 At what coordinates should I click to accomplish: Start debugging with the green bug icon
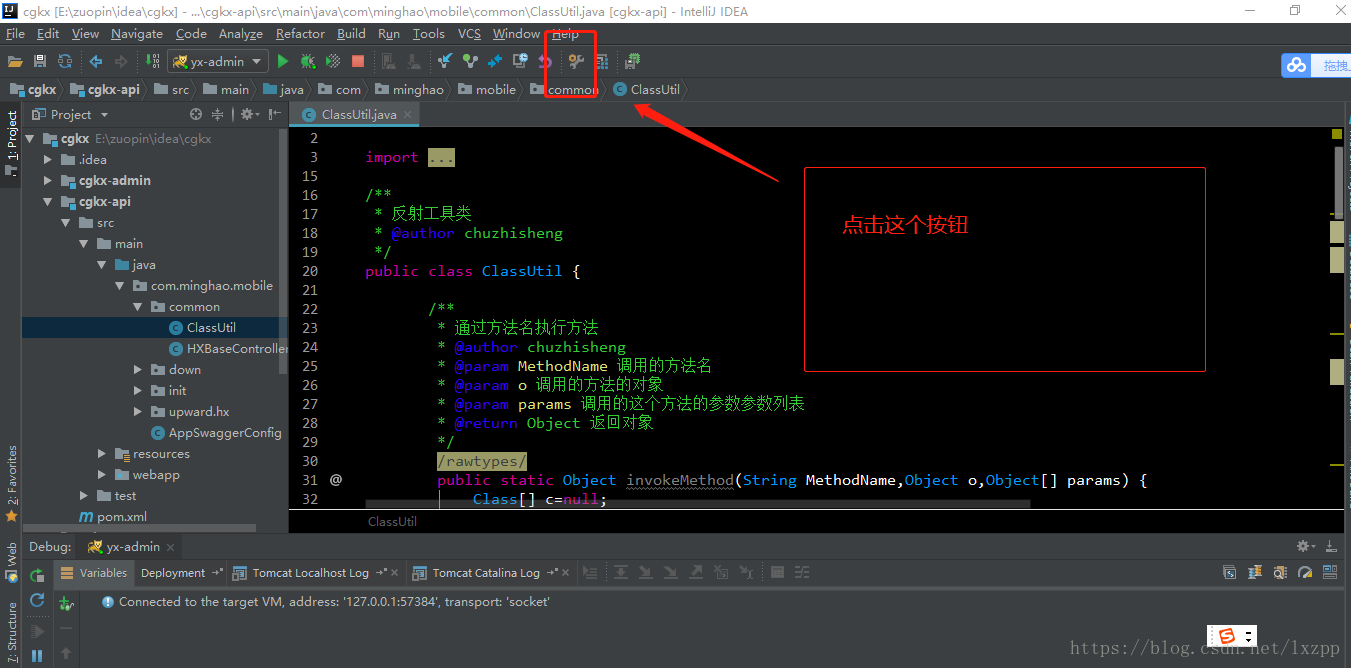tap(308, 61)
